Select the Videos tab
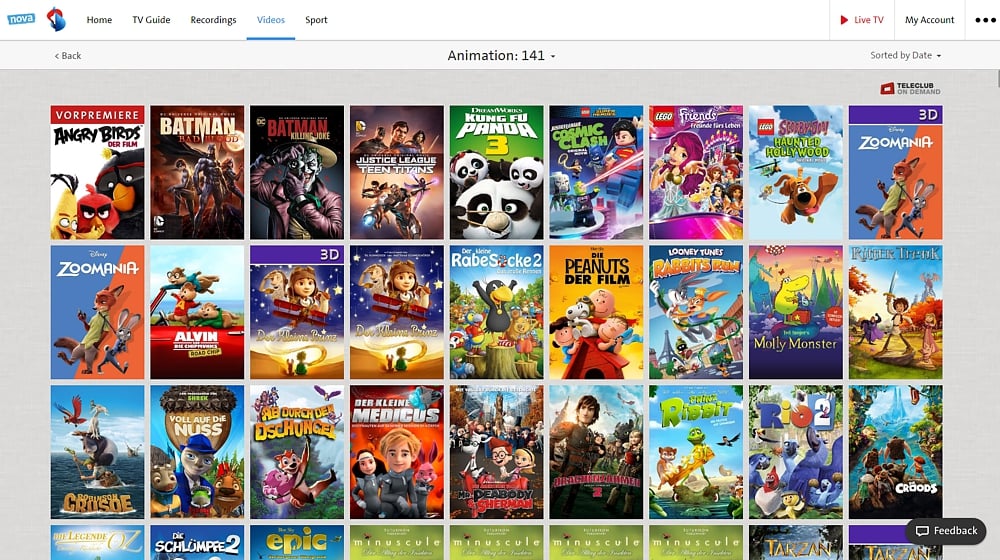The height and width of the screenshot is (560, 1000). (x=270, y=20)
